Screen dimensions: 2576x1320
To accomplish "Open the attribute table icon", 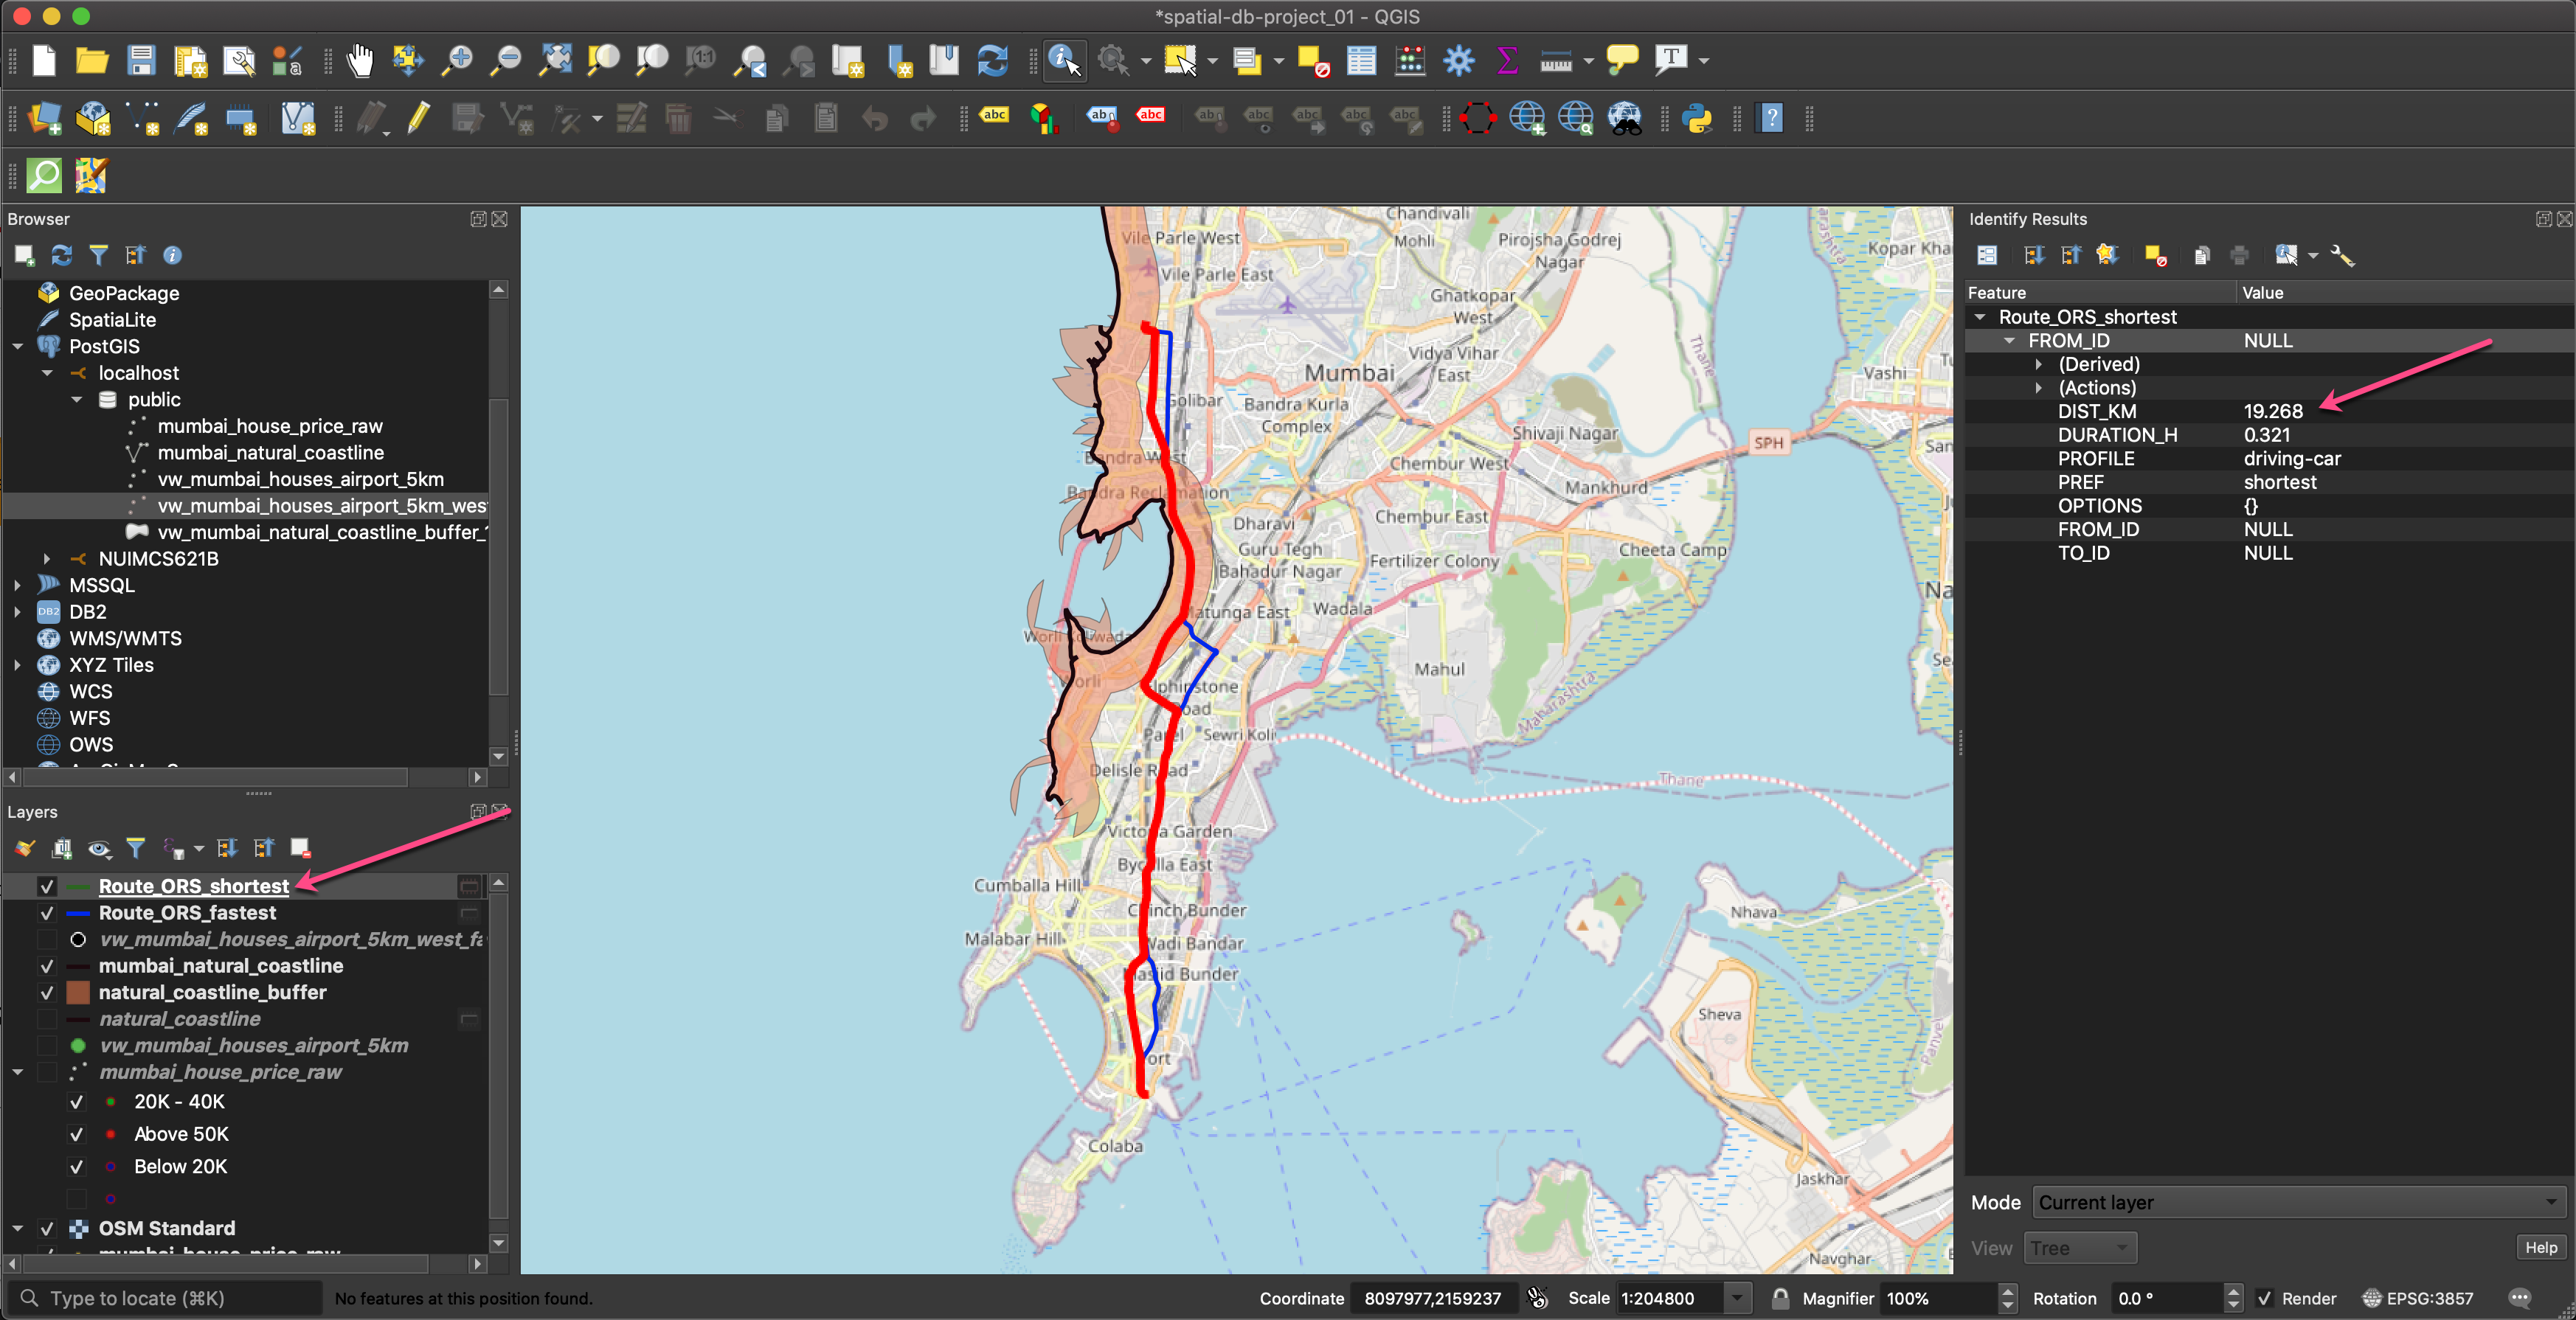I will click(x=1361, y=61).
